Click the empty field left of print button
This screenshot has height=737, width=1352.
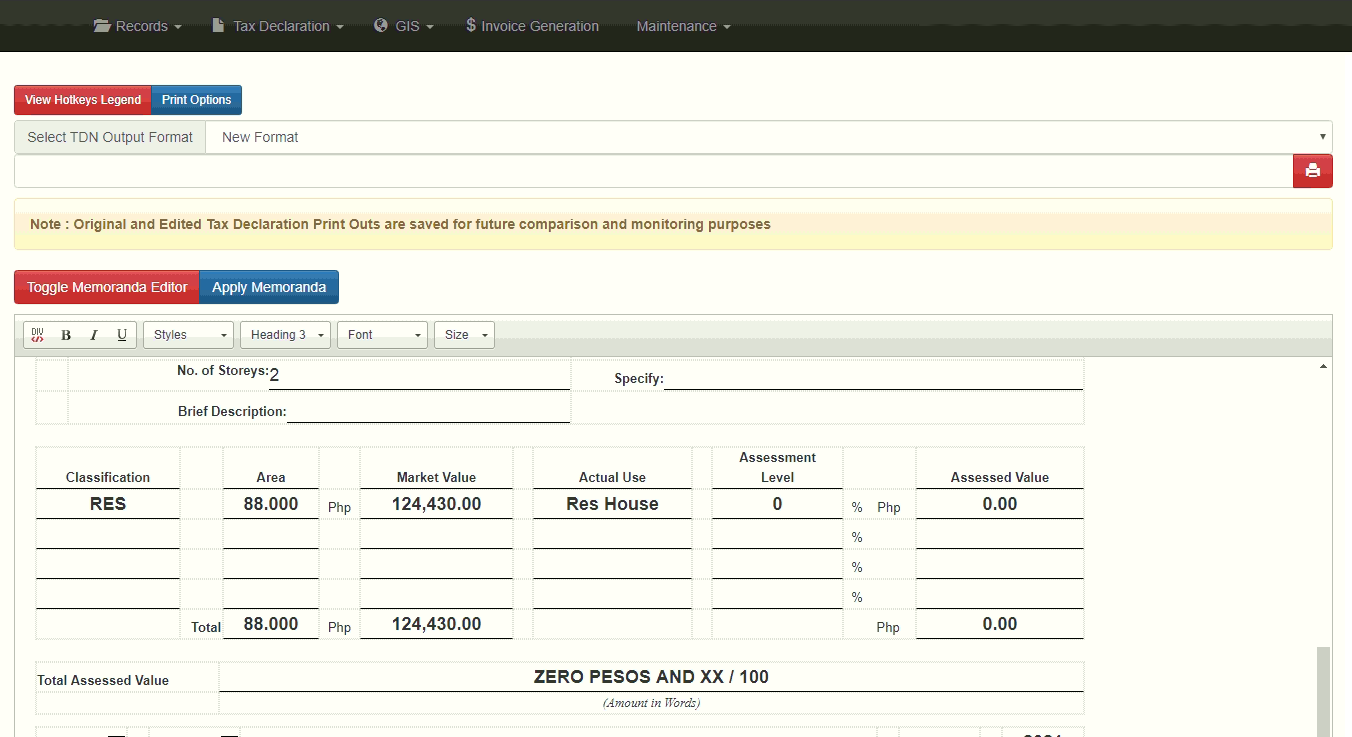[x=654, y=171]
